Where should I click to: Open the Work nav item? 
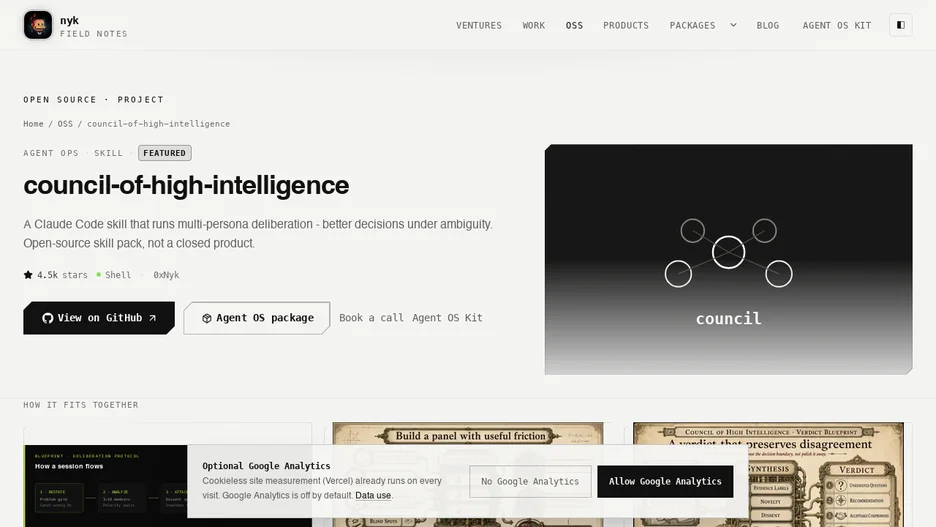click(534, 25)
